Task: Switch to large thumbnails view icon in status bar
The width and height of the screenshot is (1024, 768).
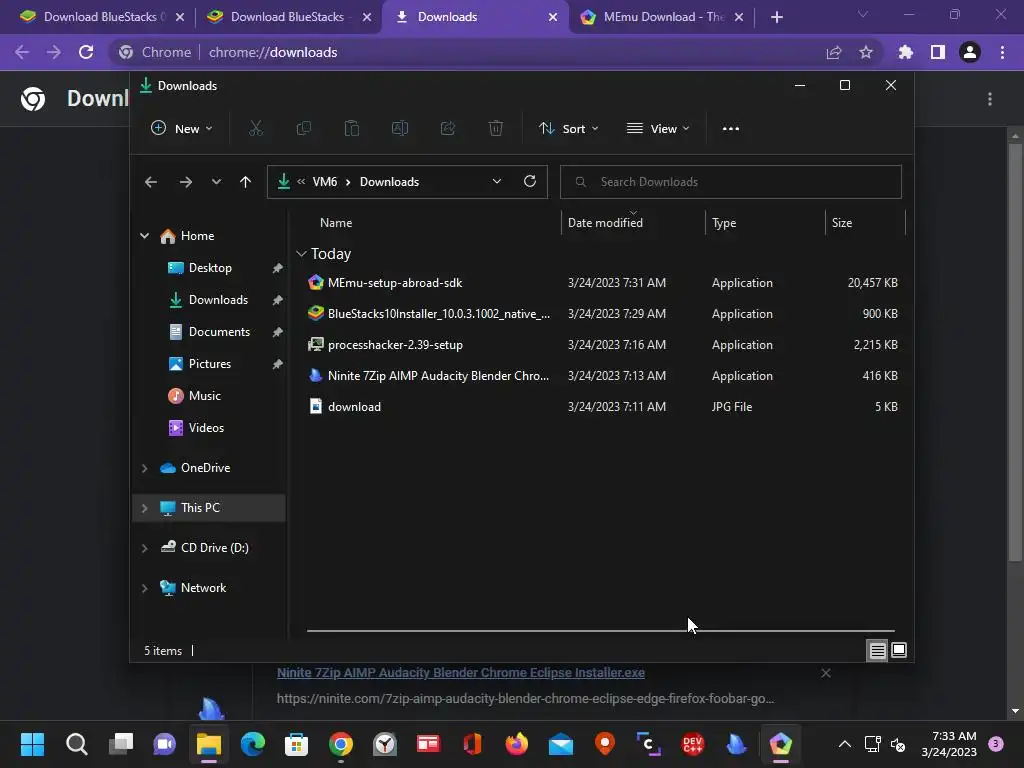Action: pyautogui.click(x=899, y=650)
